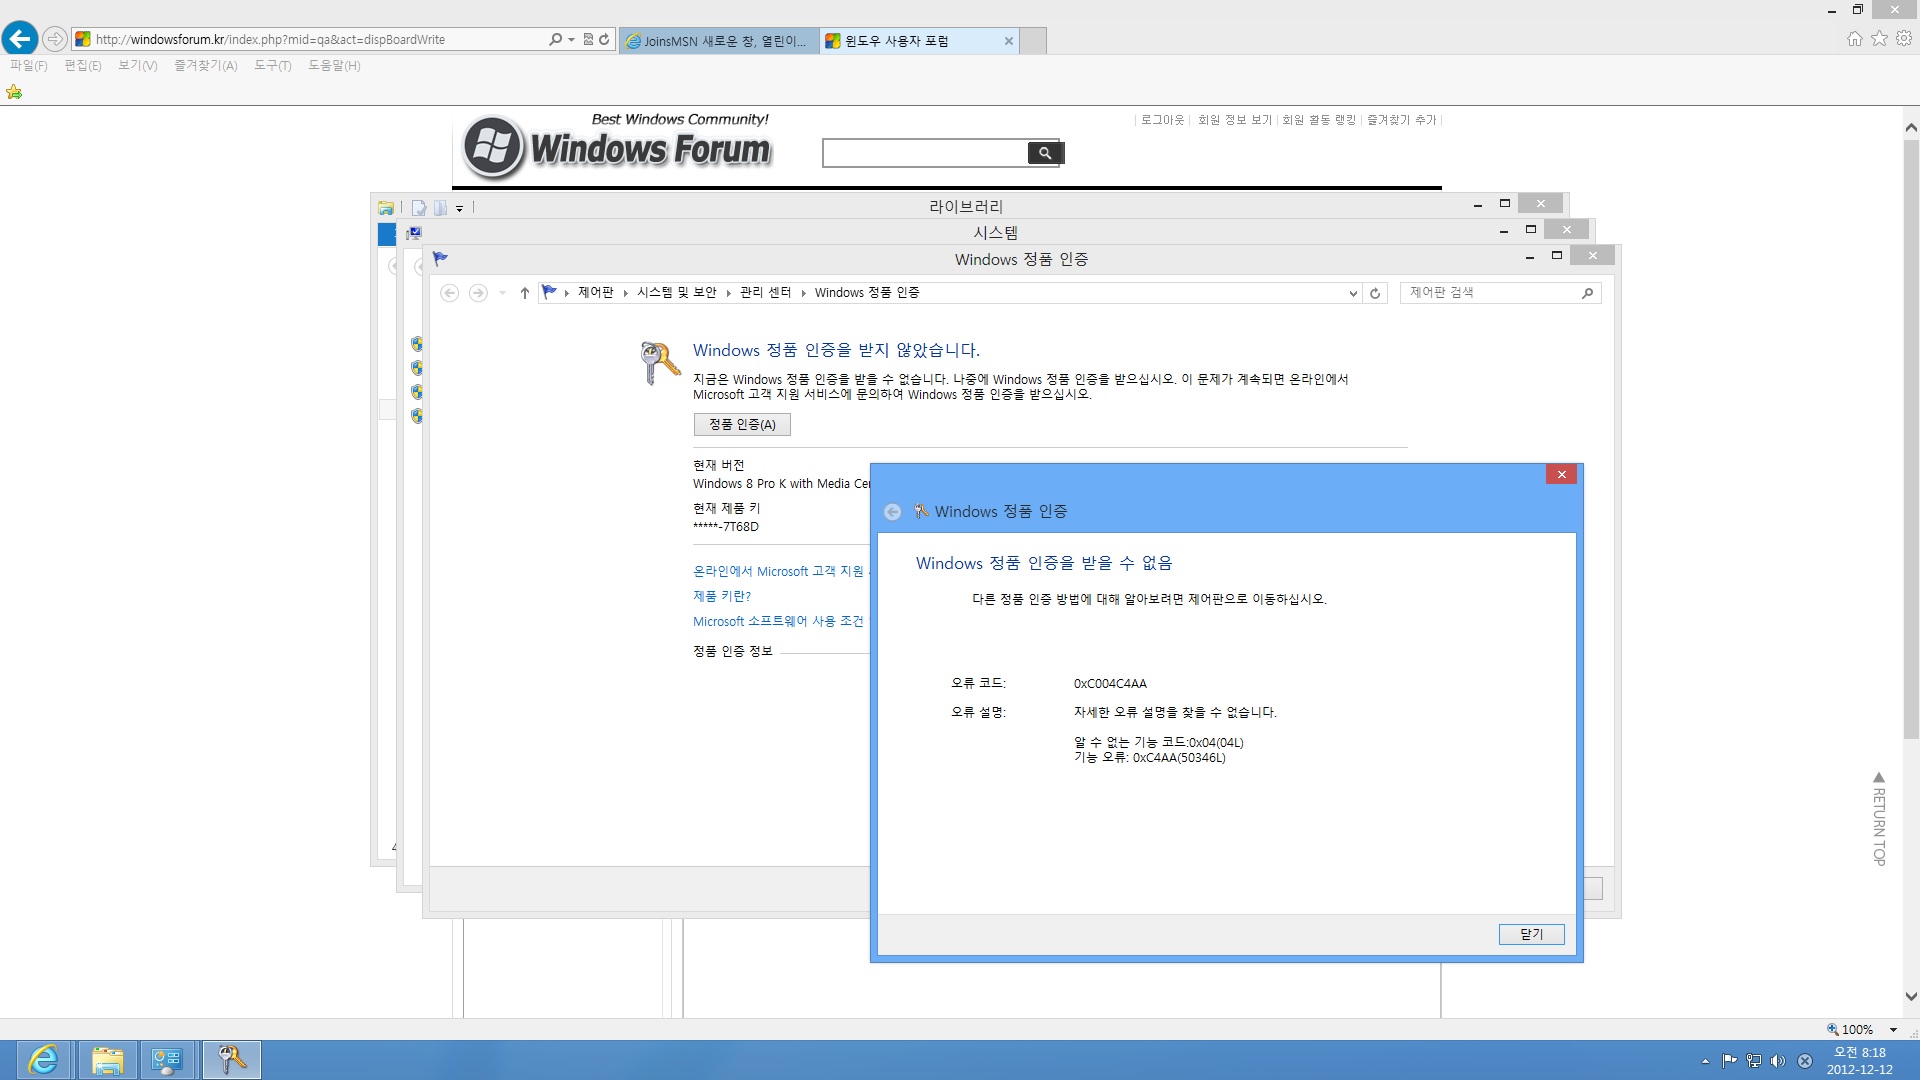Open the recent locations dropdown beside Forward arrow

pyautogui.click(x=502, y=293)
